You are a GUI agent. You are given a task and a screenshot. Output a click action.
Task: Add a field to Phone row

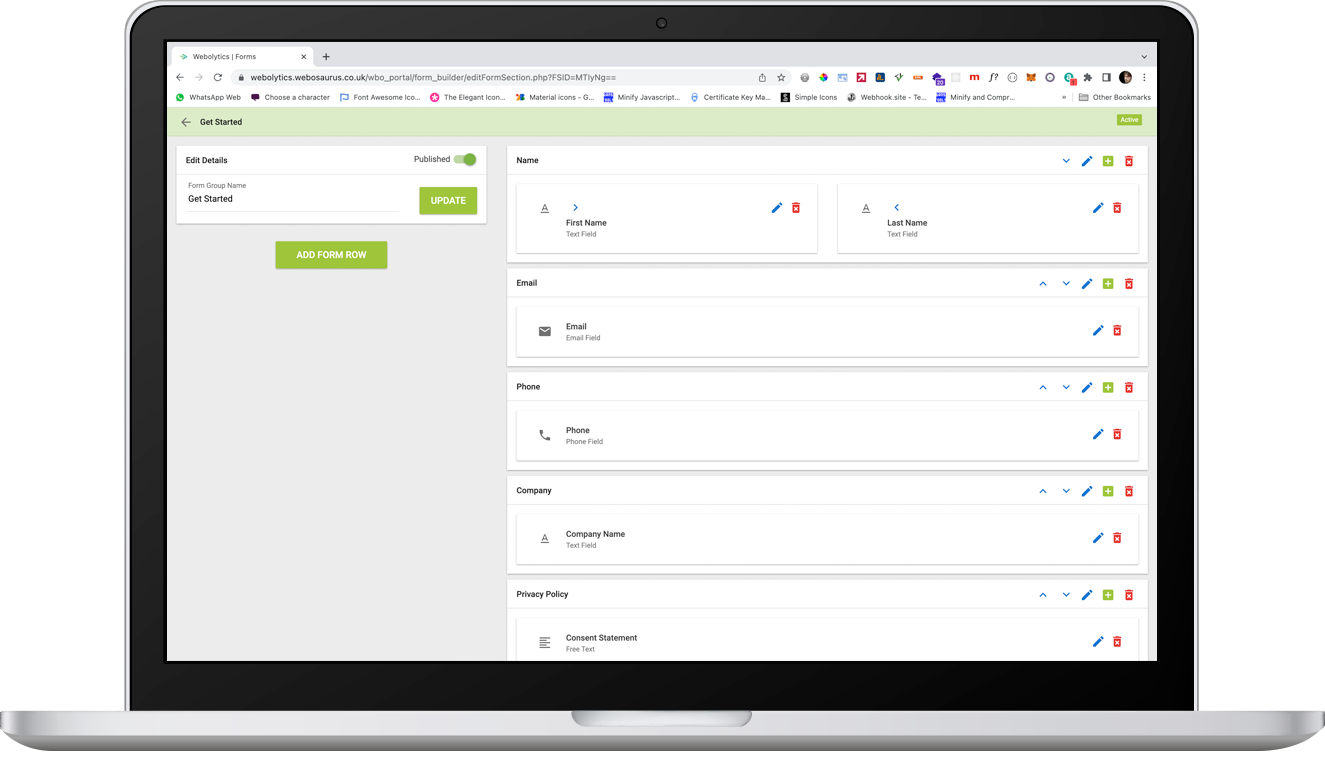coord(1108,388)
